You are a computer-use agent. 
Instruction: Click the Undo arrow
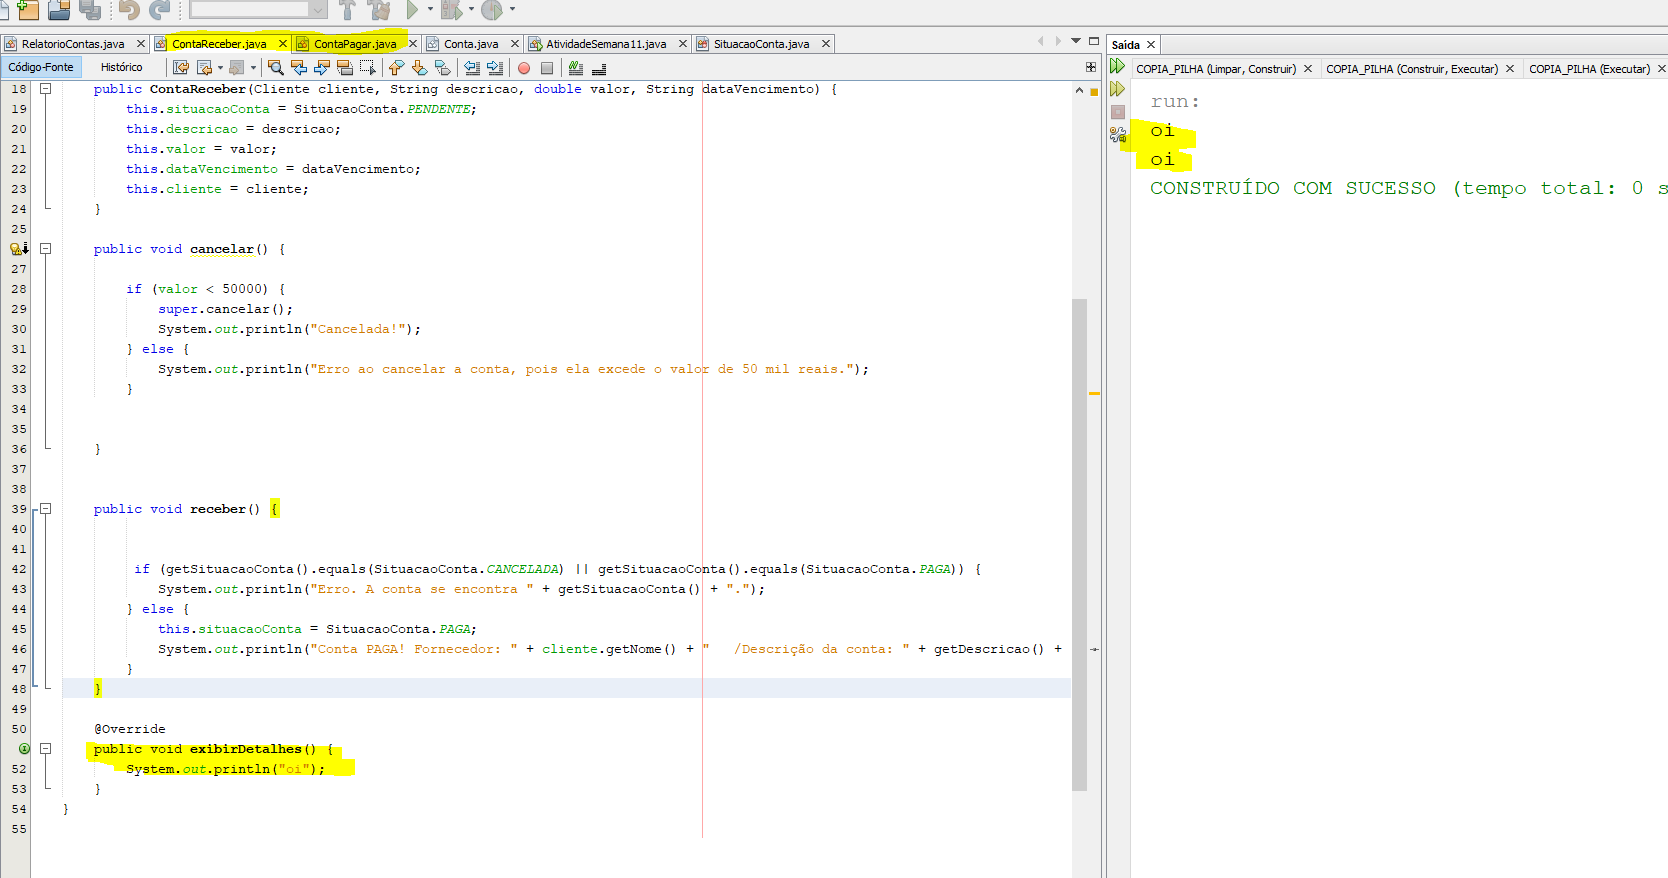[x=129, y=9]
